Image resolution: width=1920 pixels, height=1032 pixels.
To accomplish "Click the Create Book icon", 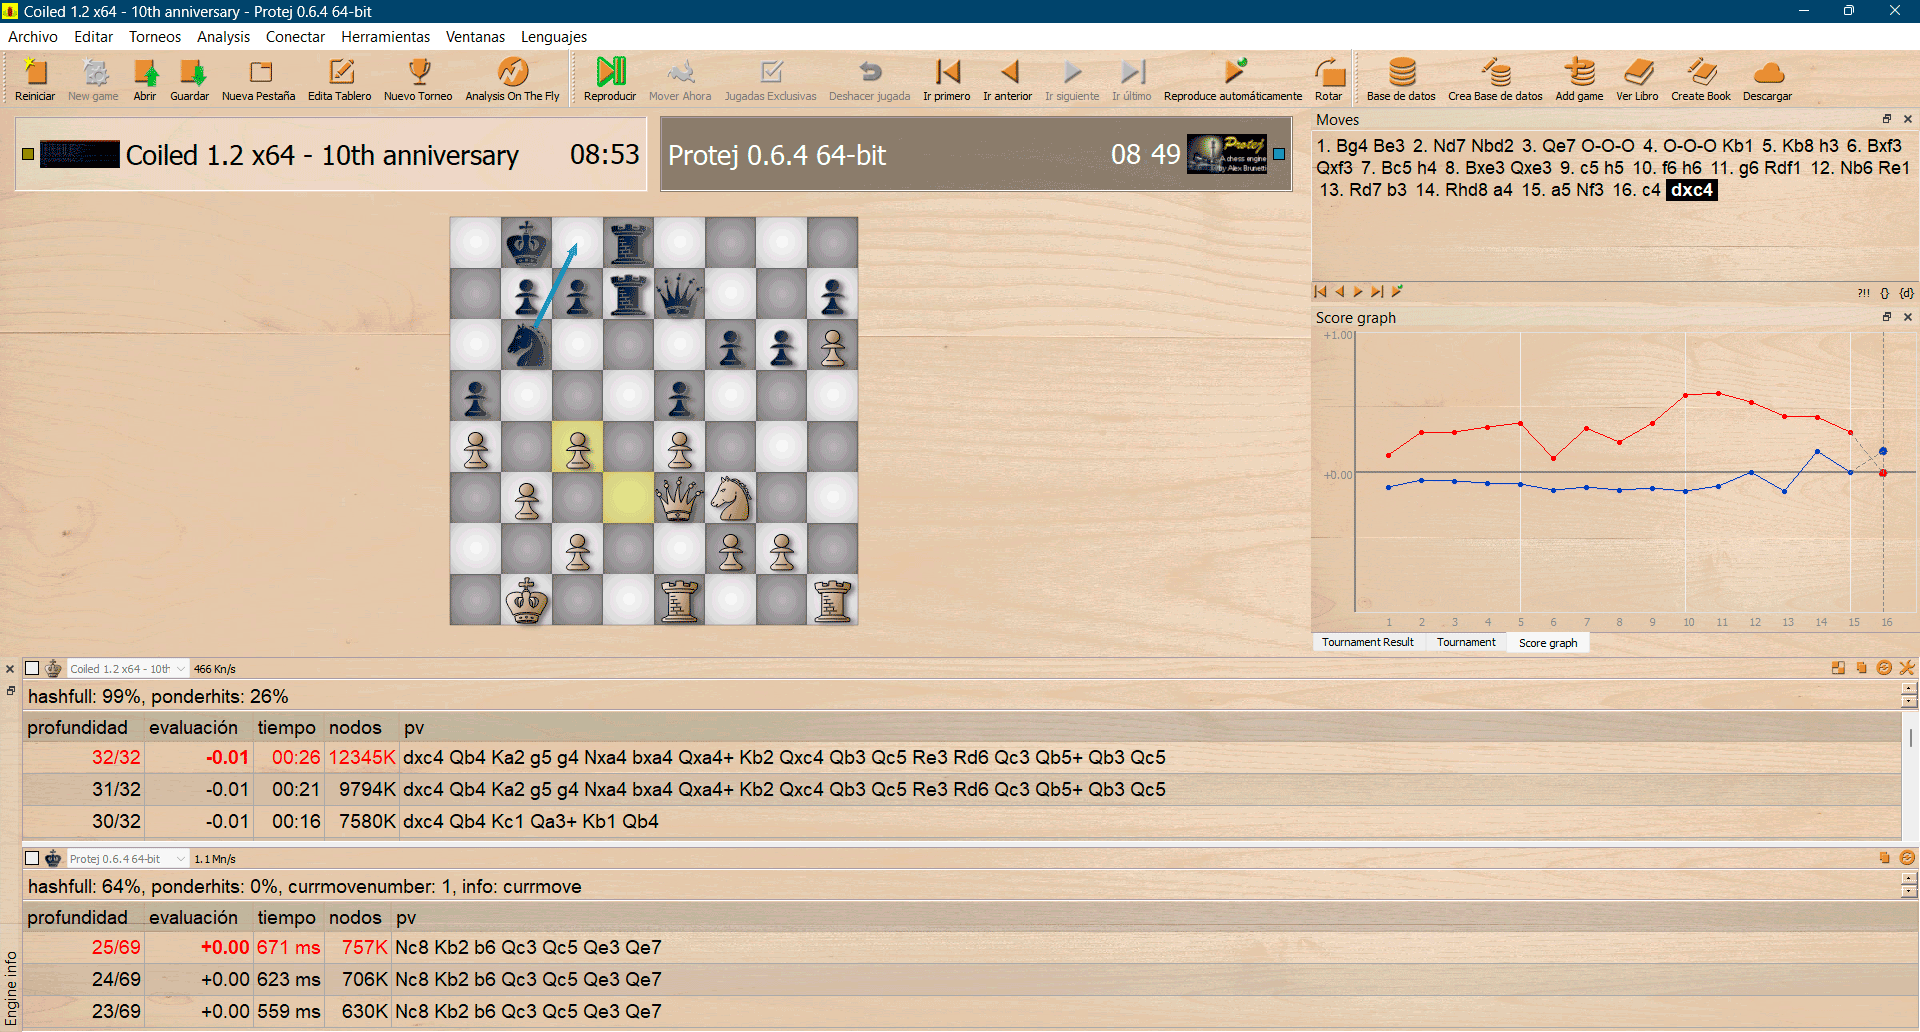I will tap(1700, 79).
